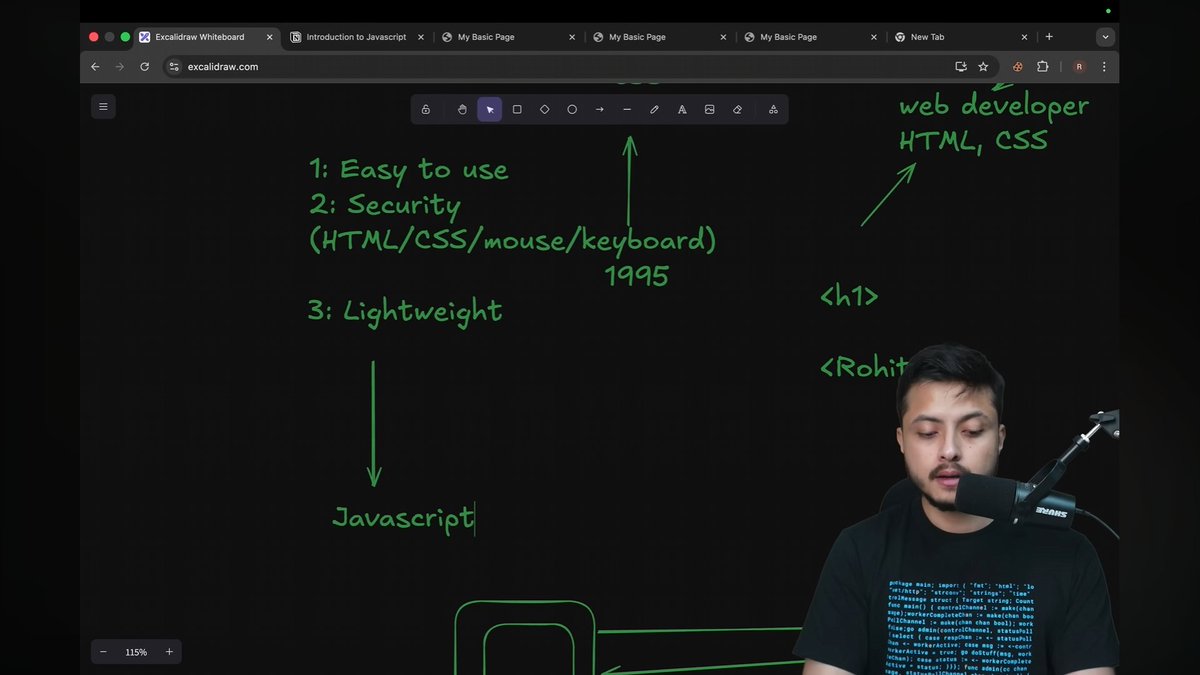Viewport: 1200px width, 675px height.
Task: Go back using the browser back arrow
Action: coord(95,67)
